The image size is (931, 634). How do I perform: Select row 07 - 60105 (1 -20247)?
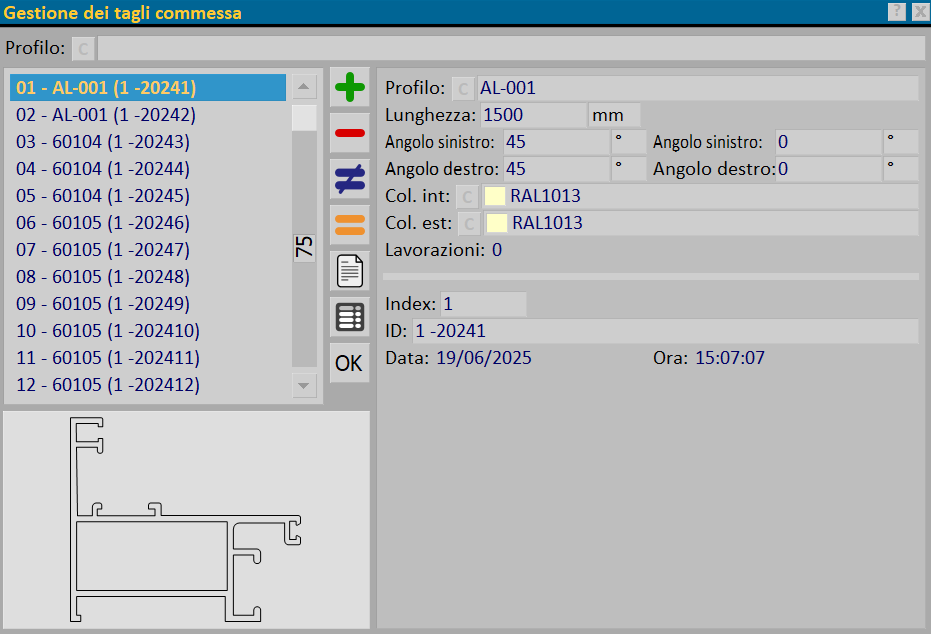(x=148, y=250)
